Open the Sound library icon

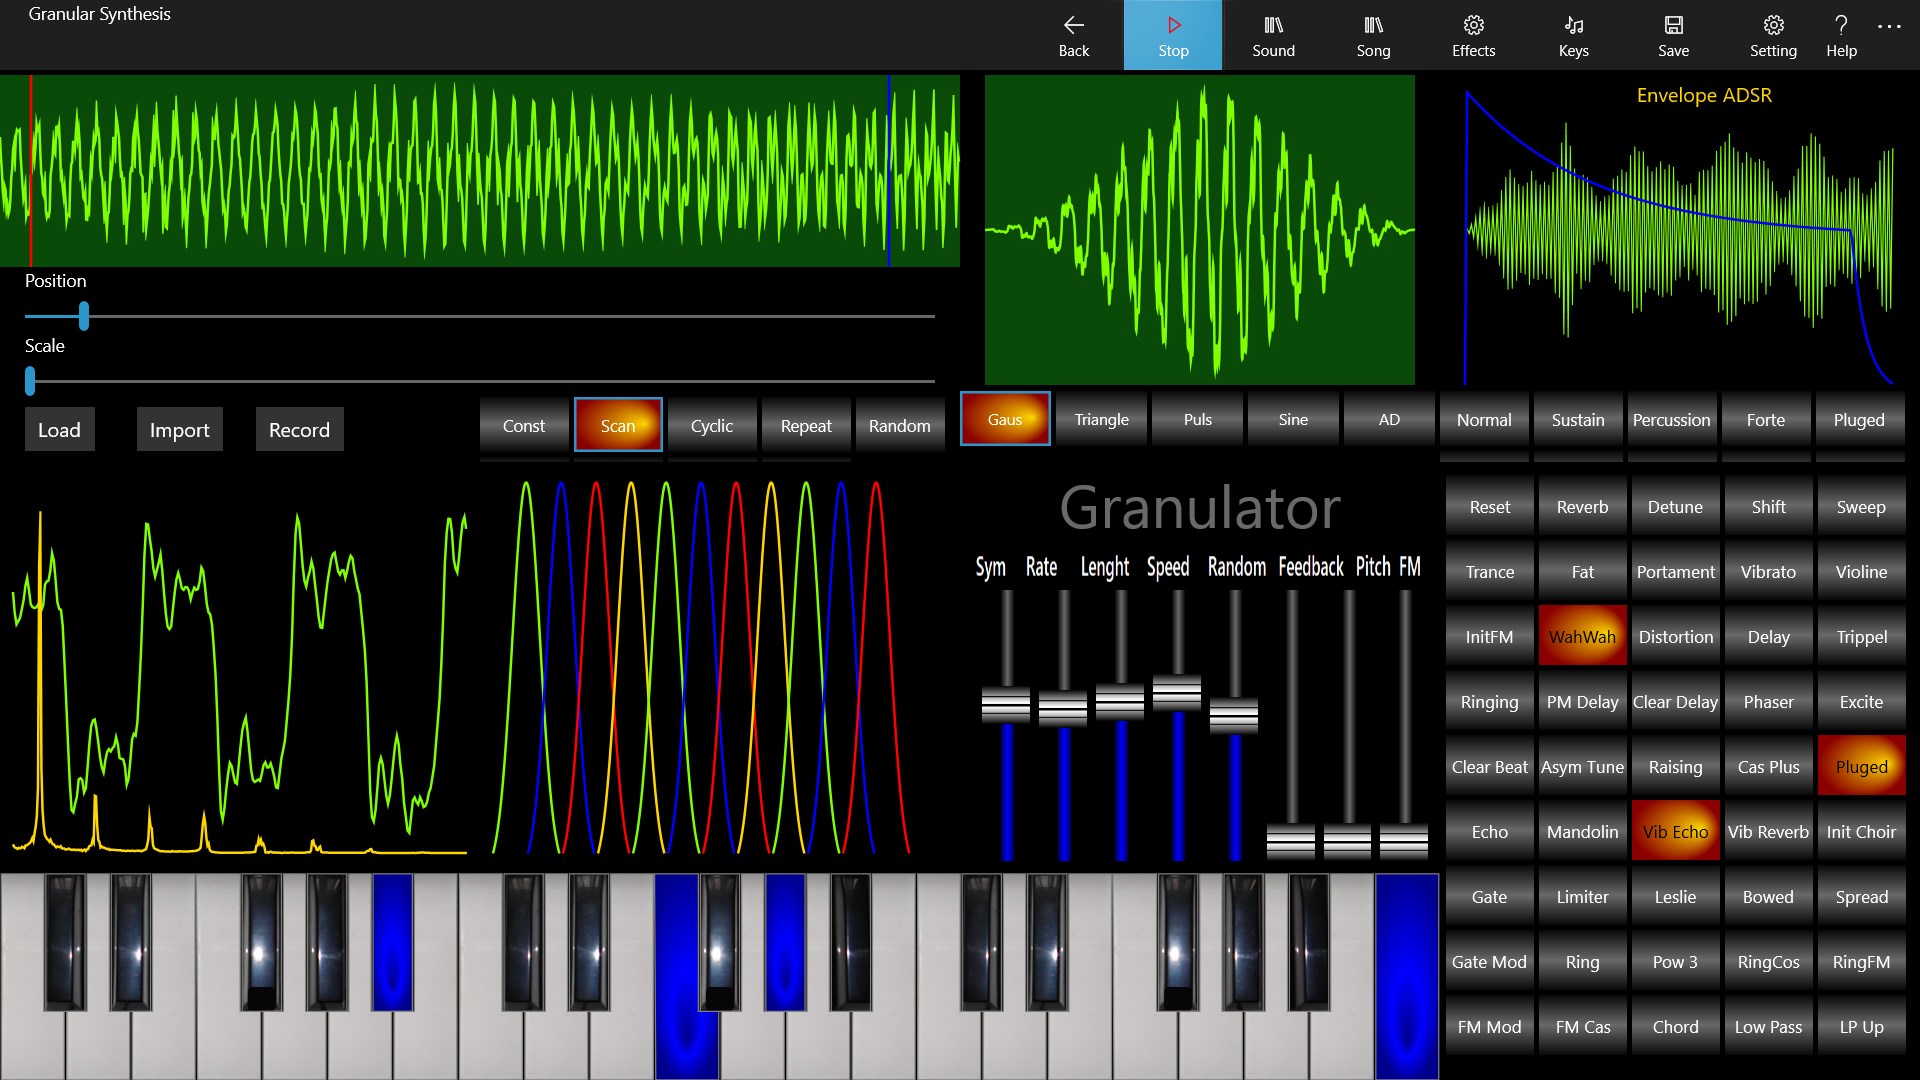click(1273, 26)
